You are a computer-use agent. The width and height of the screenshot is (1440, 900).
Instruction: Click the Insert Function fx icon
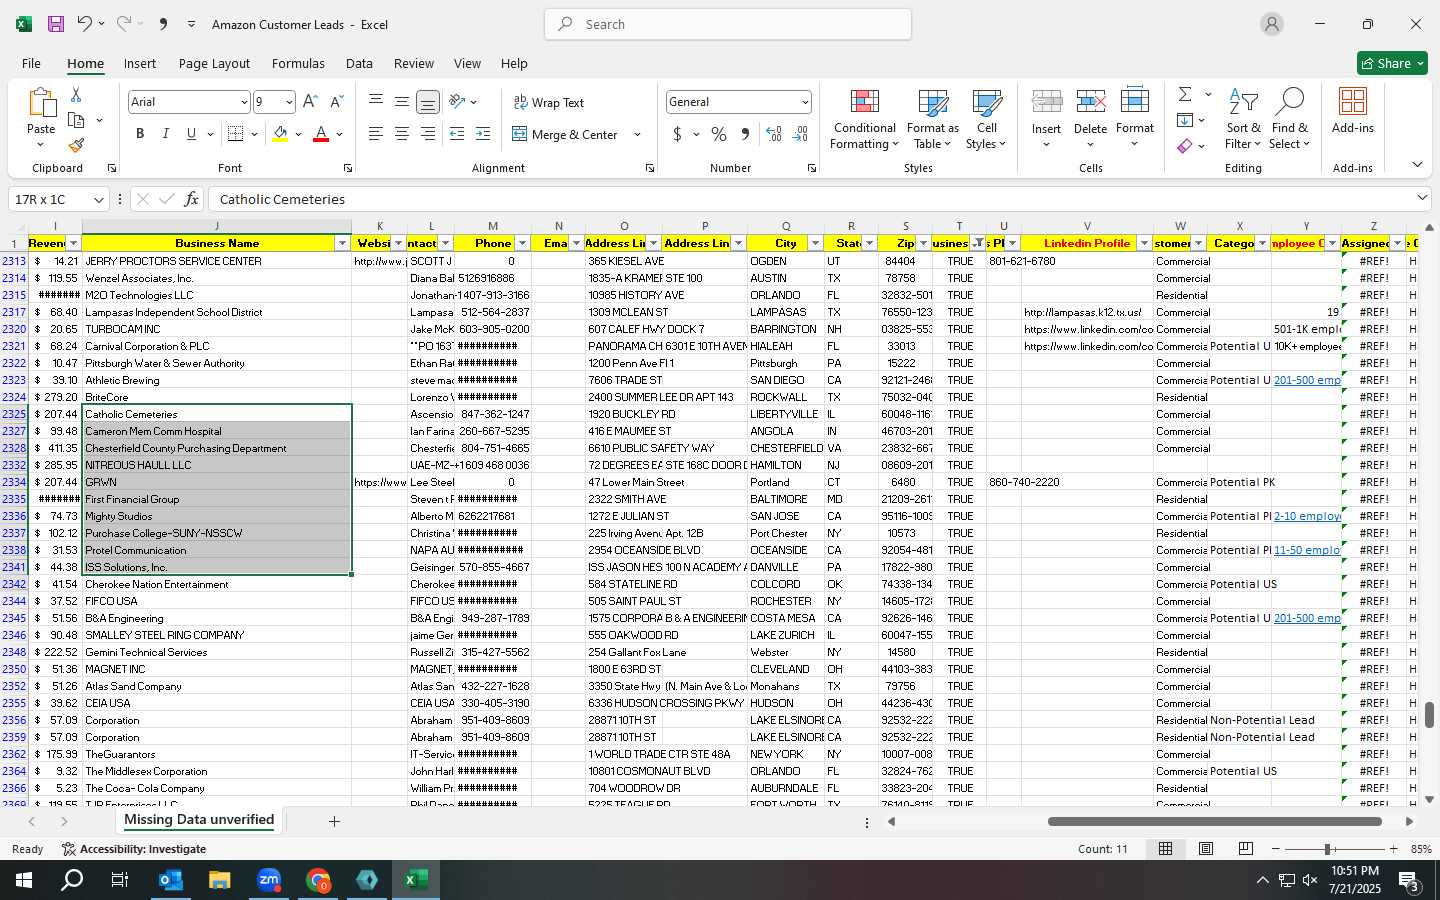[x=191, y=199]
